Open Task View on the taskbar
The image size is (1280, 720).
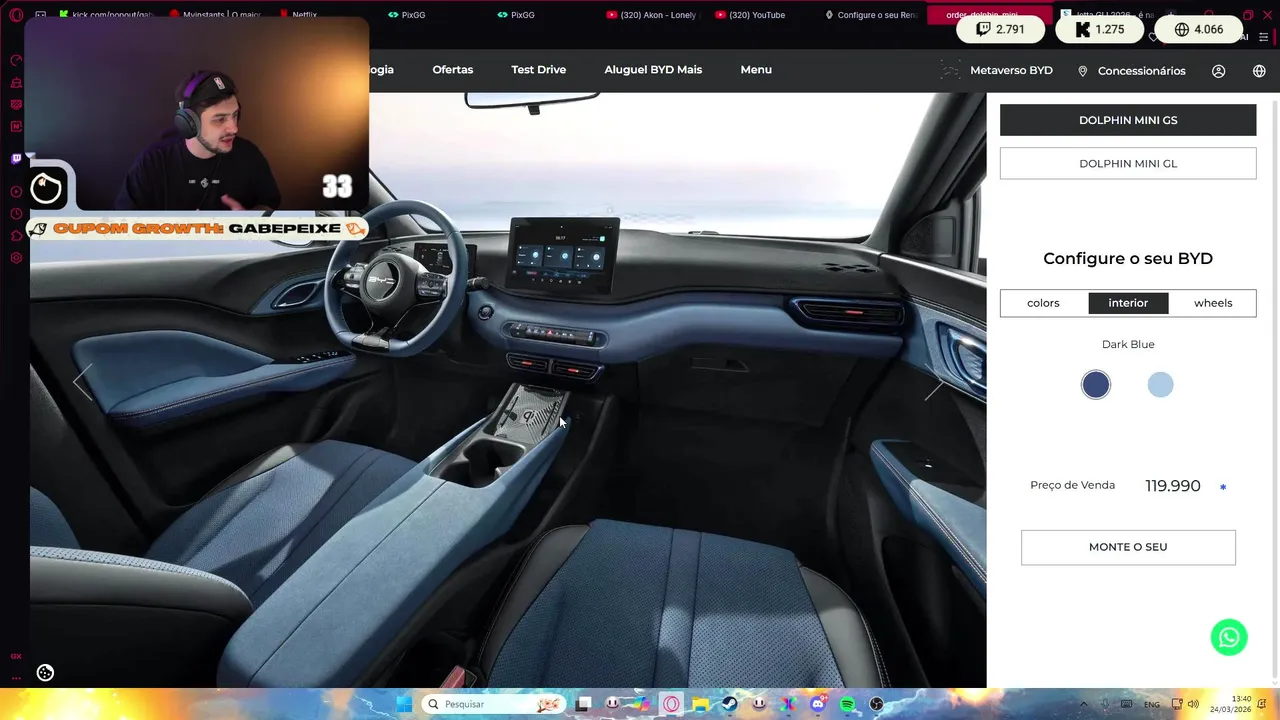point(584,704)
